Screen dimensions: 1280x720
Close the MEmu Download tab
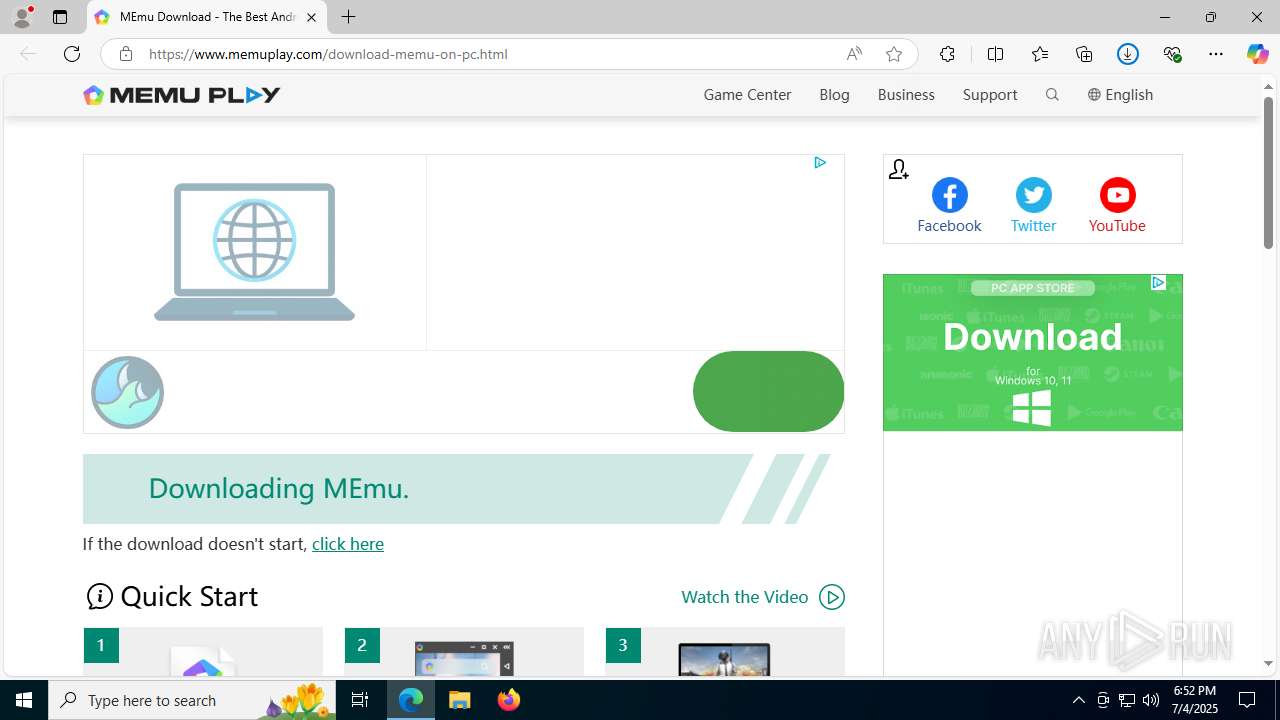(x=311, y=17)
